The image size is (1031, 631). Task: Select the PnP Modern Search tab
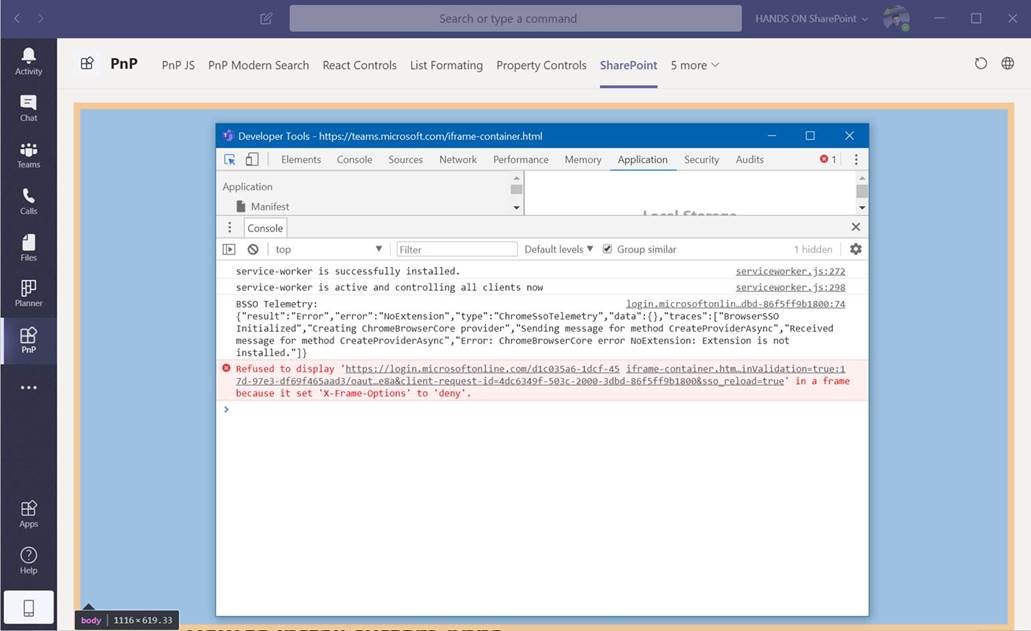click(258, 65)
